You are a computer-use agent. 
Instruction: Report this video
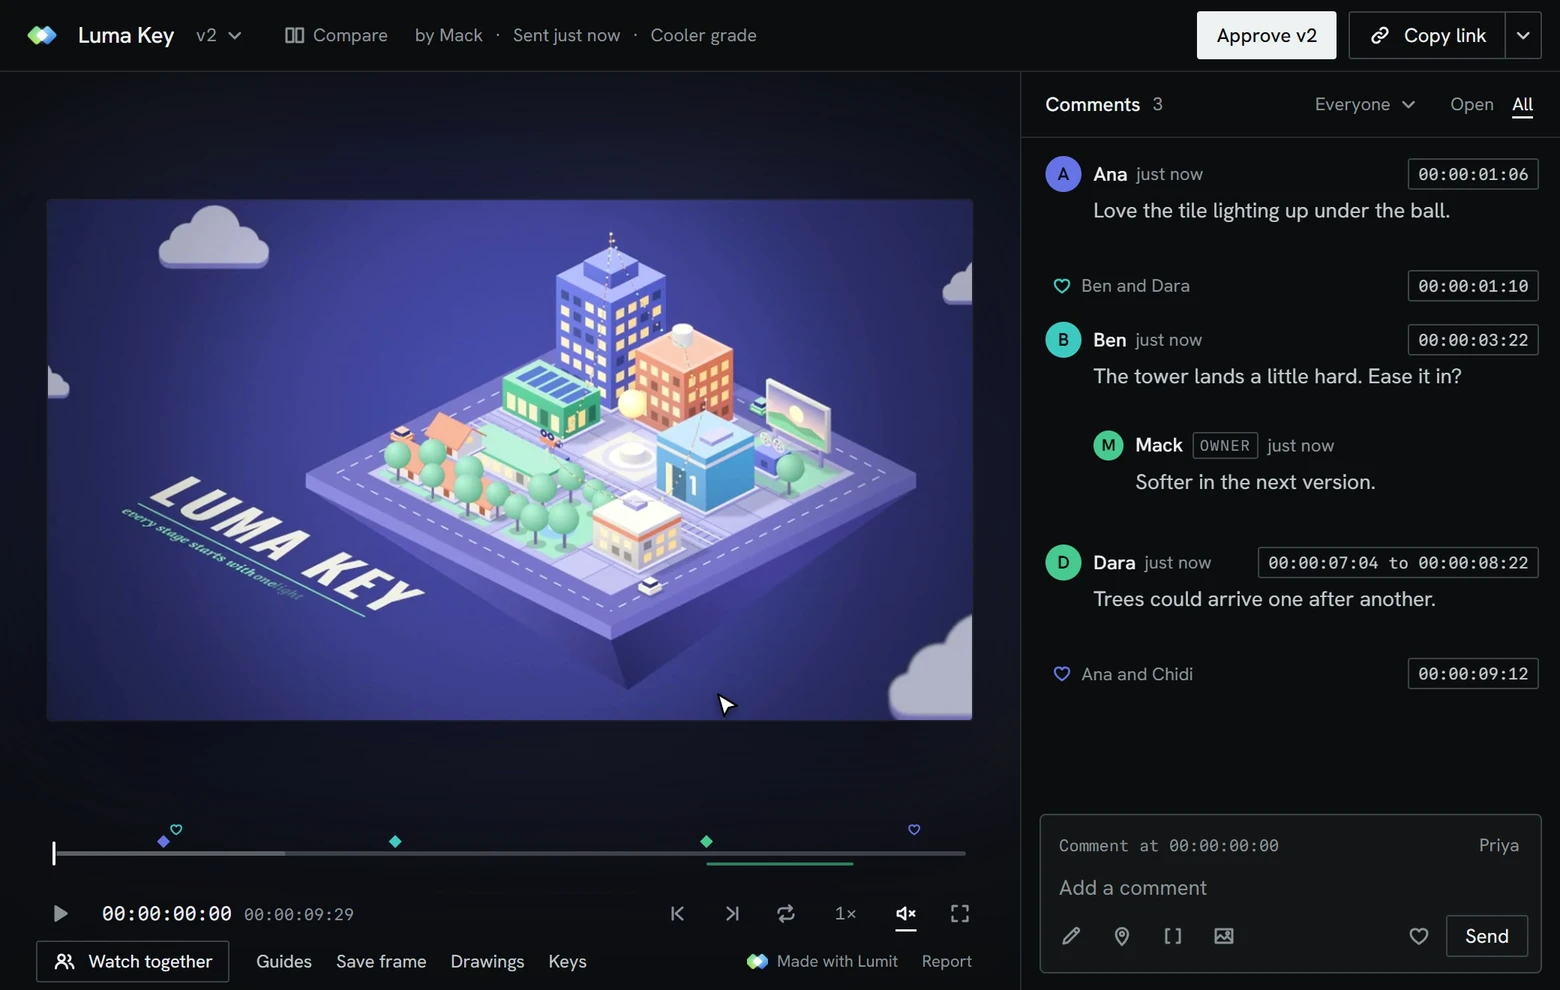click(x=946, y=961)
